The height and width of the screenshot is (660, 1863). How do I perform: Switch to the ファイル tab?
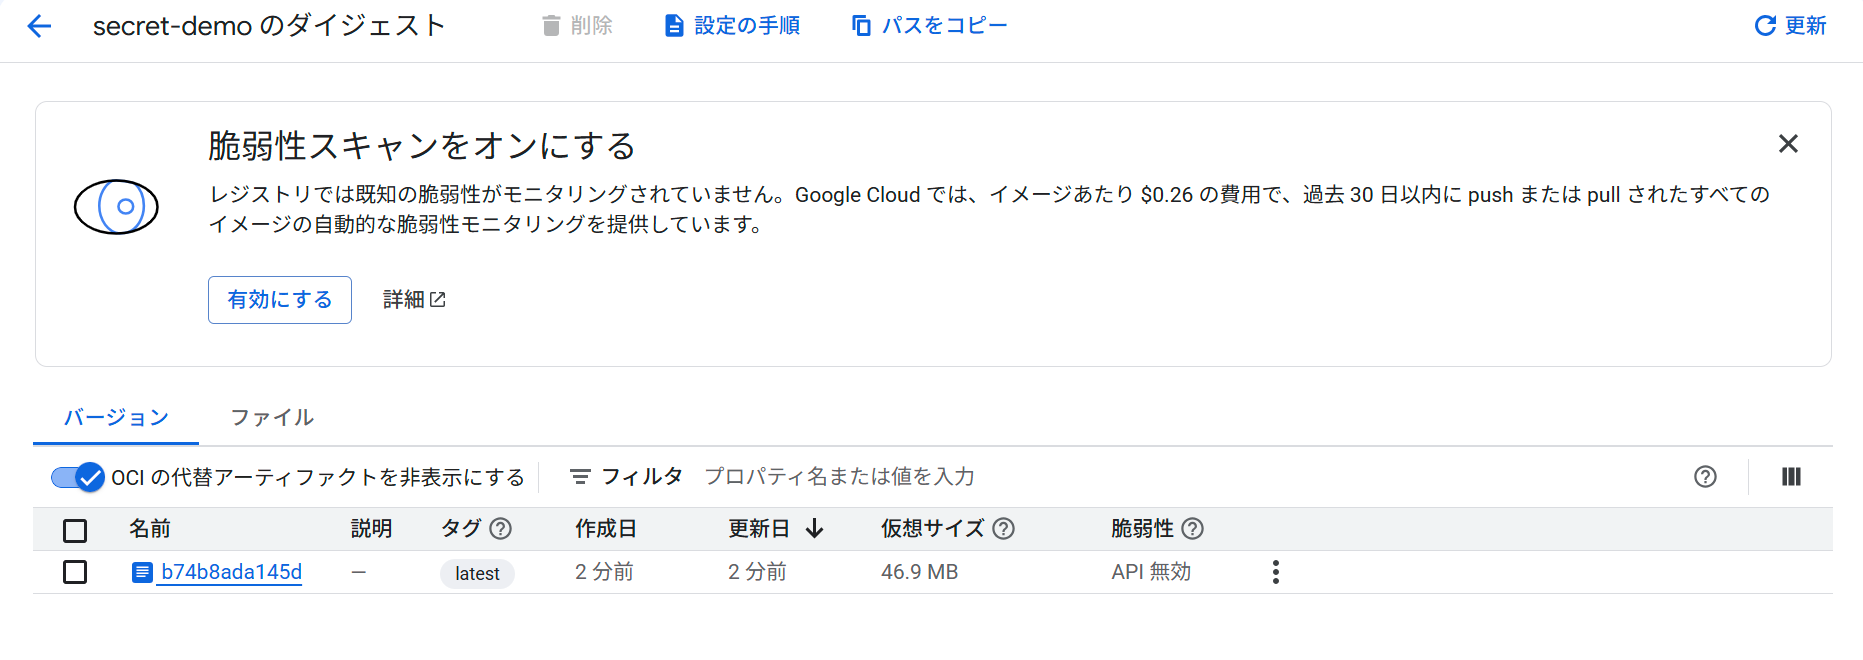(x=272, y=418)
